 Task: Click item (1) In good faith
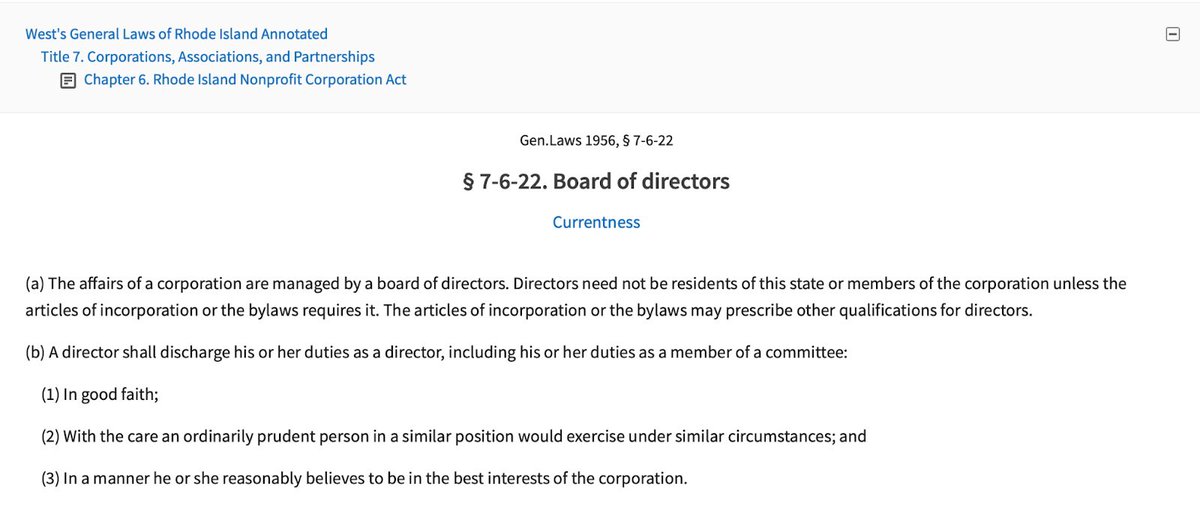point(100,394)
